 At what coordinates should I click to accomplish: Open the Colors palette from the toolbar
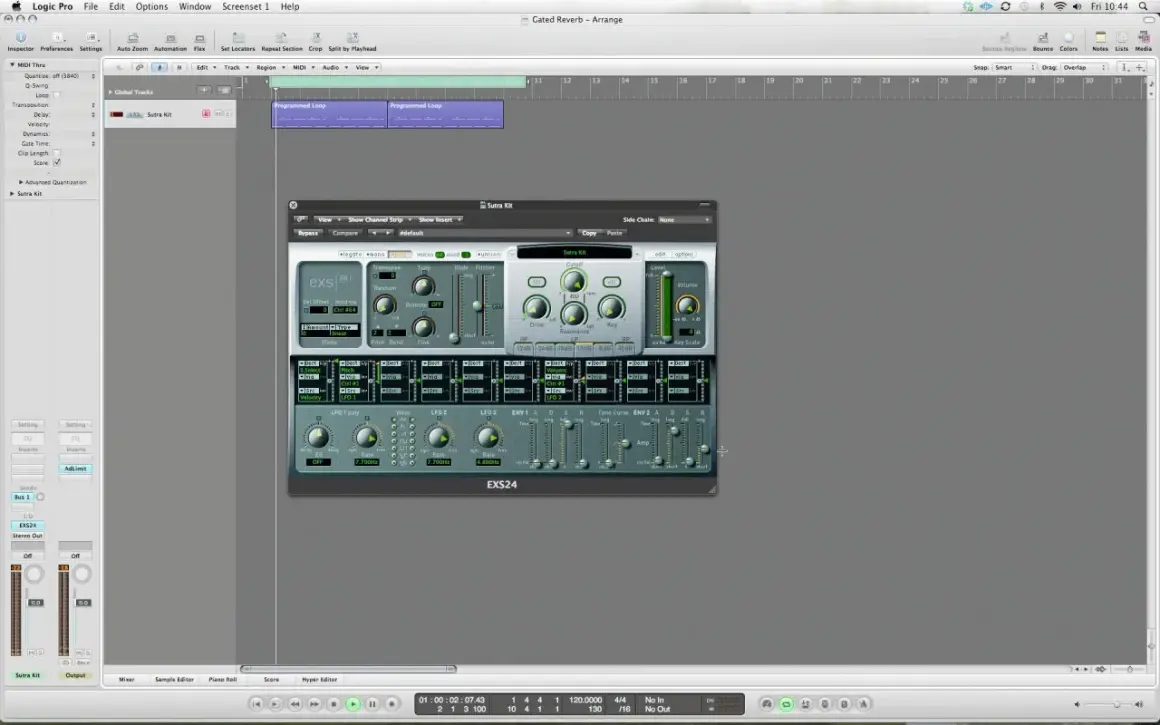point(1068,41)
